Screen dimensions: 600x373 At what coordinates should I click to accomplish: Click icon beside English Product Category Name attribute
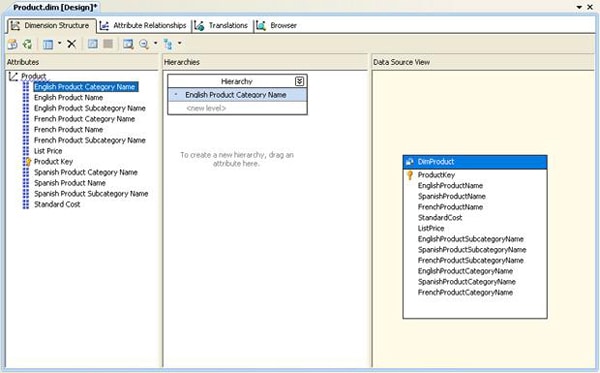pos(26,87)
